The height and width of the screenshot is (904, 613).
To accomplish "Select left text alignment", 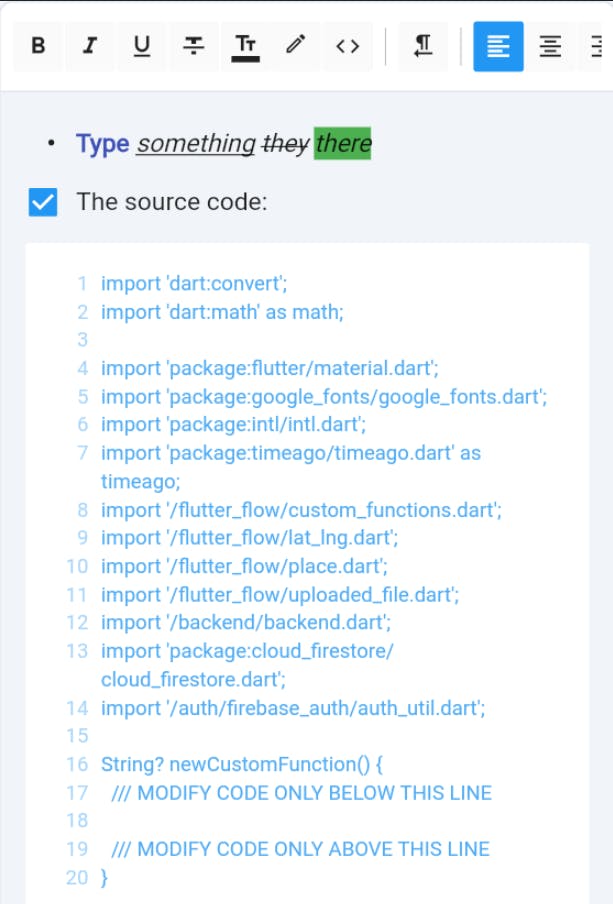I will point(498,46).
